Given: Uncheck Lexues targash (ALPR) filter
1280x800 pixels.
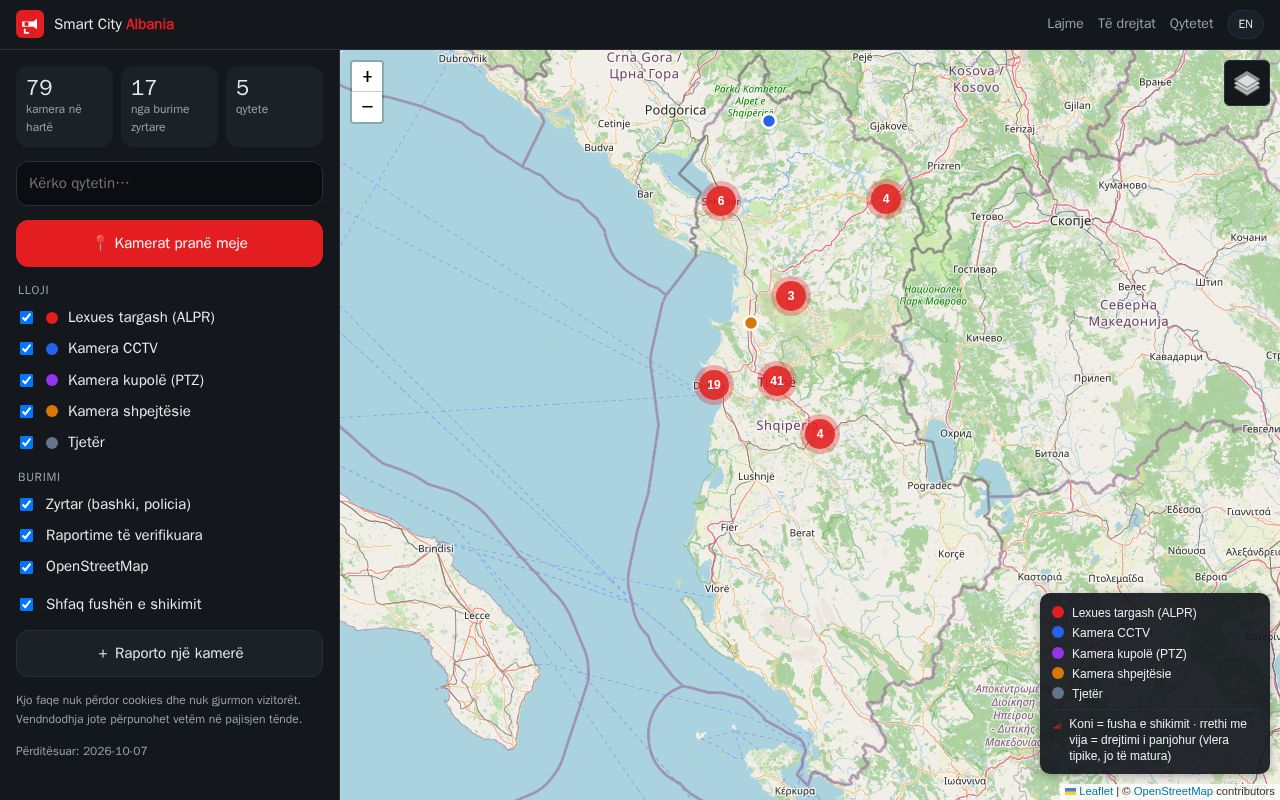Looking at the screenshot, I should tap(27, 317).
